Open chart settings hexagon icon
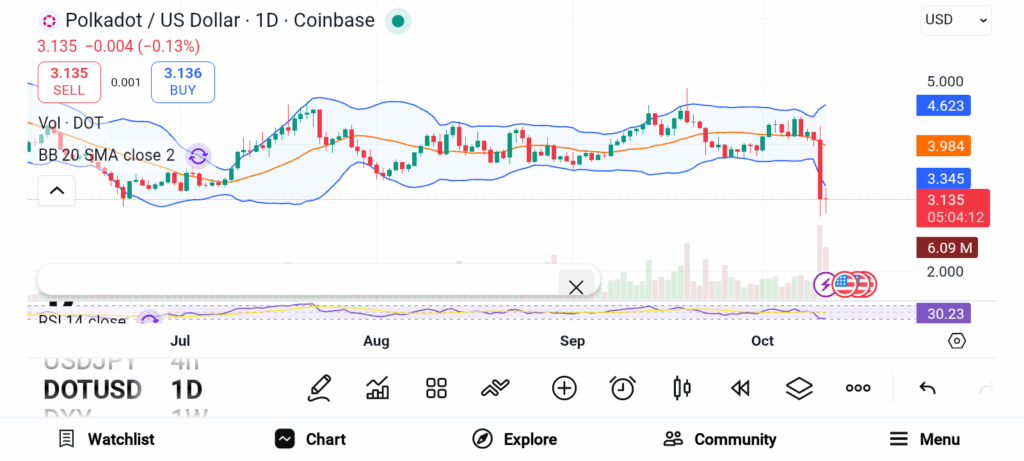 (957, 341)
